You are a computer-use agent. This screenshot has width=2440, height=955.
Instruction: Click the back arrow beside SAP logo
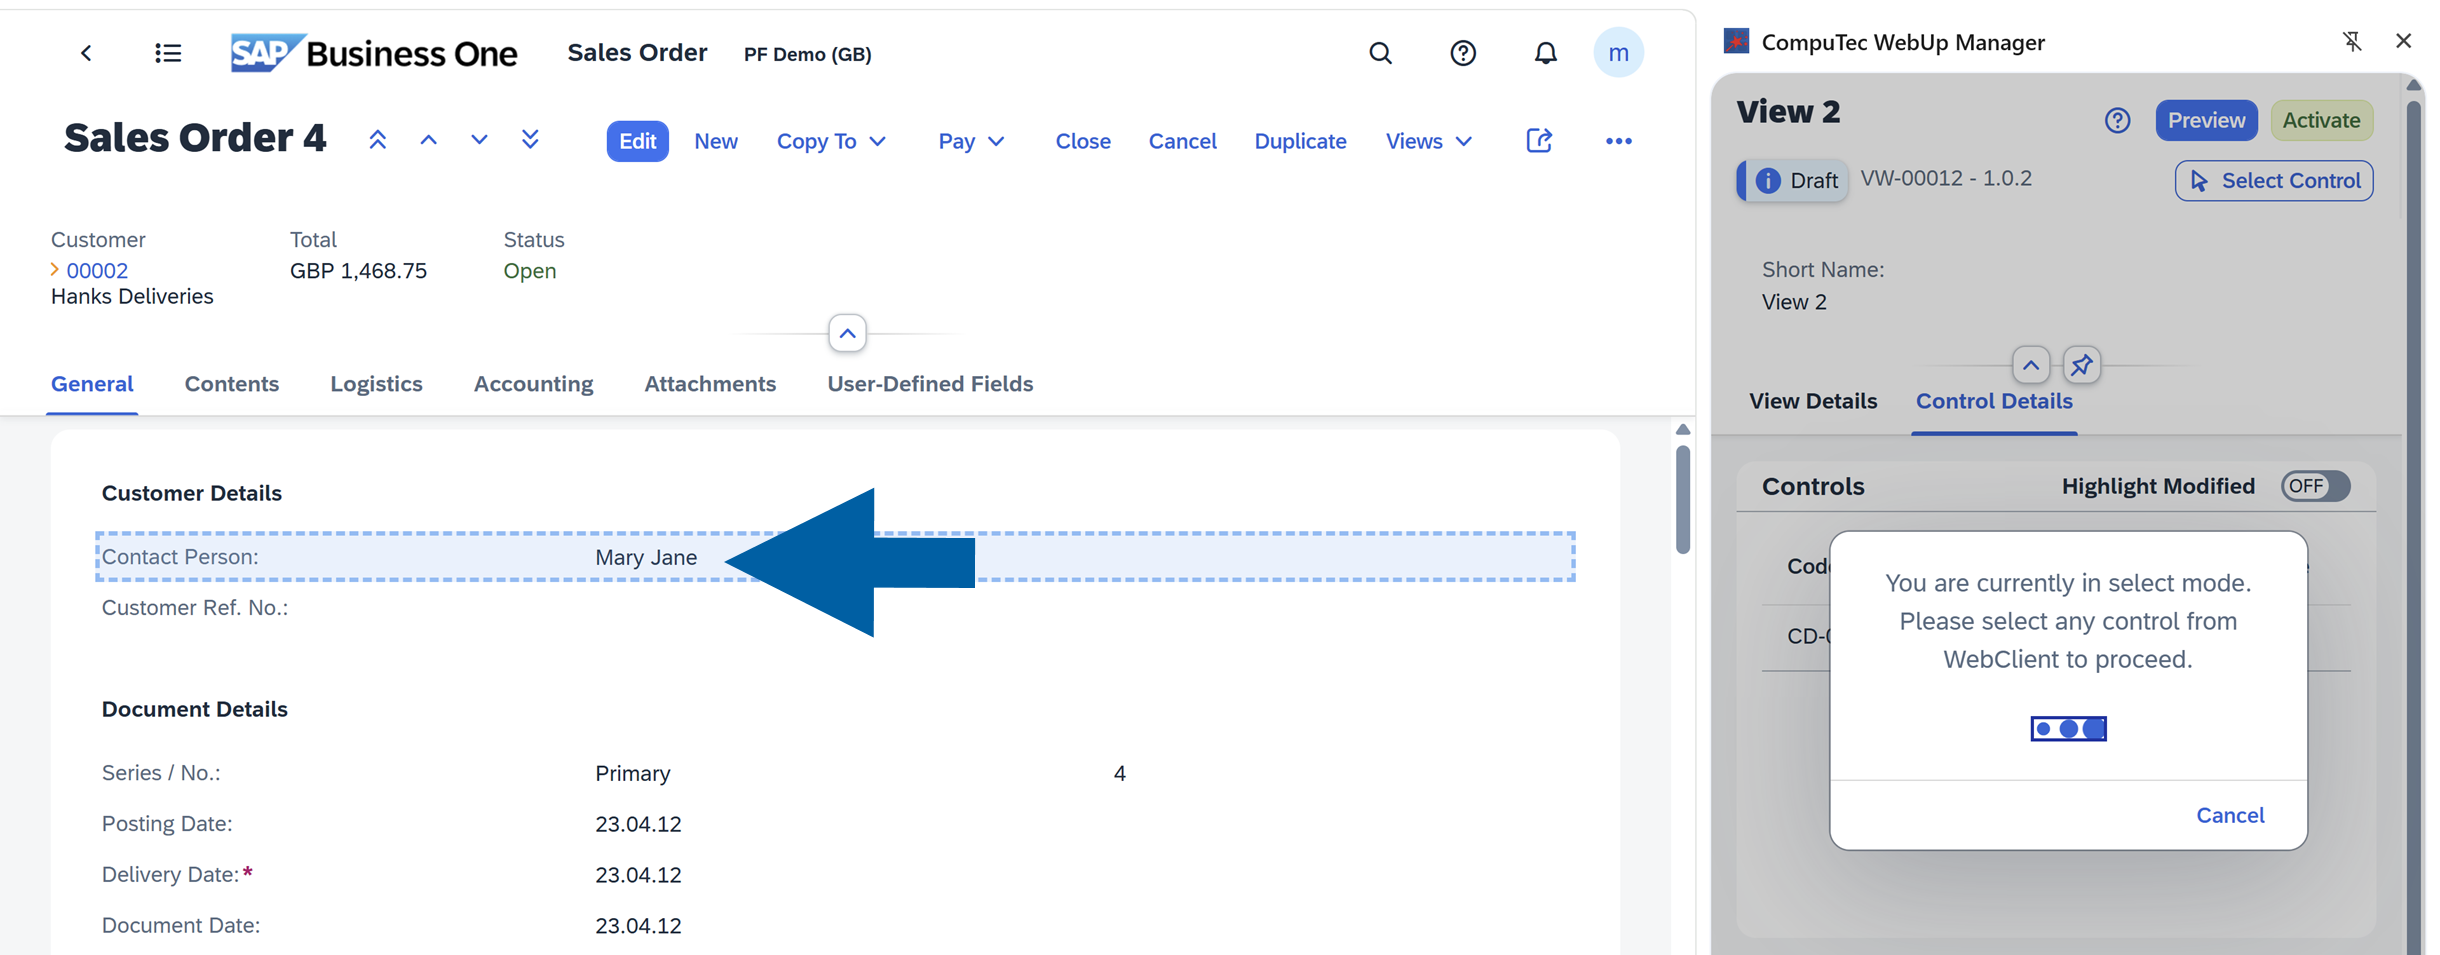[x=86, y=53]
